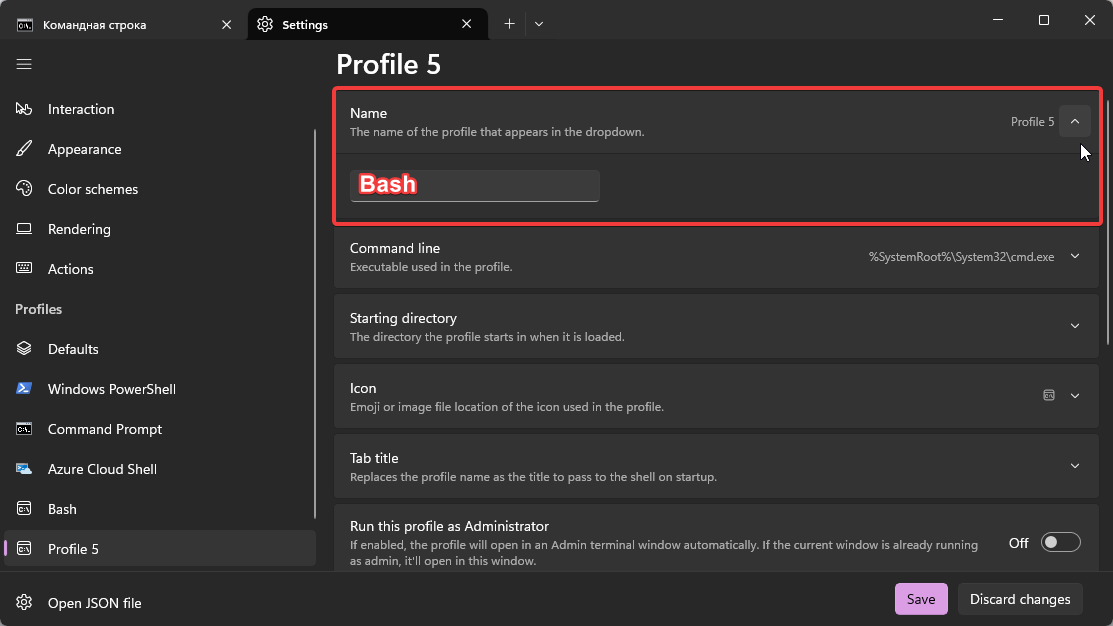The image size is (1113, 626).
Task: Click the hamburger menu icon in sidebar
Action: (x=24, y=64)
